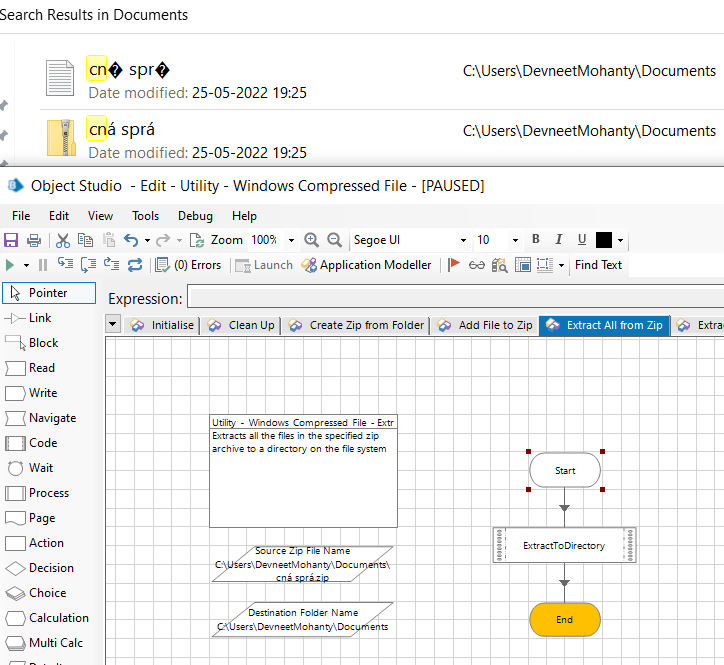Toggle Italic text formatting

(559, 240)
